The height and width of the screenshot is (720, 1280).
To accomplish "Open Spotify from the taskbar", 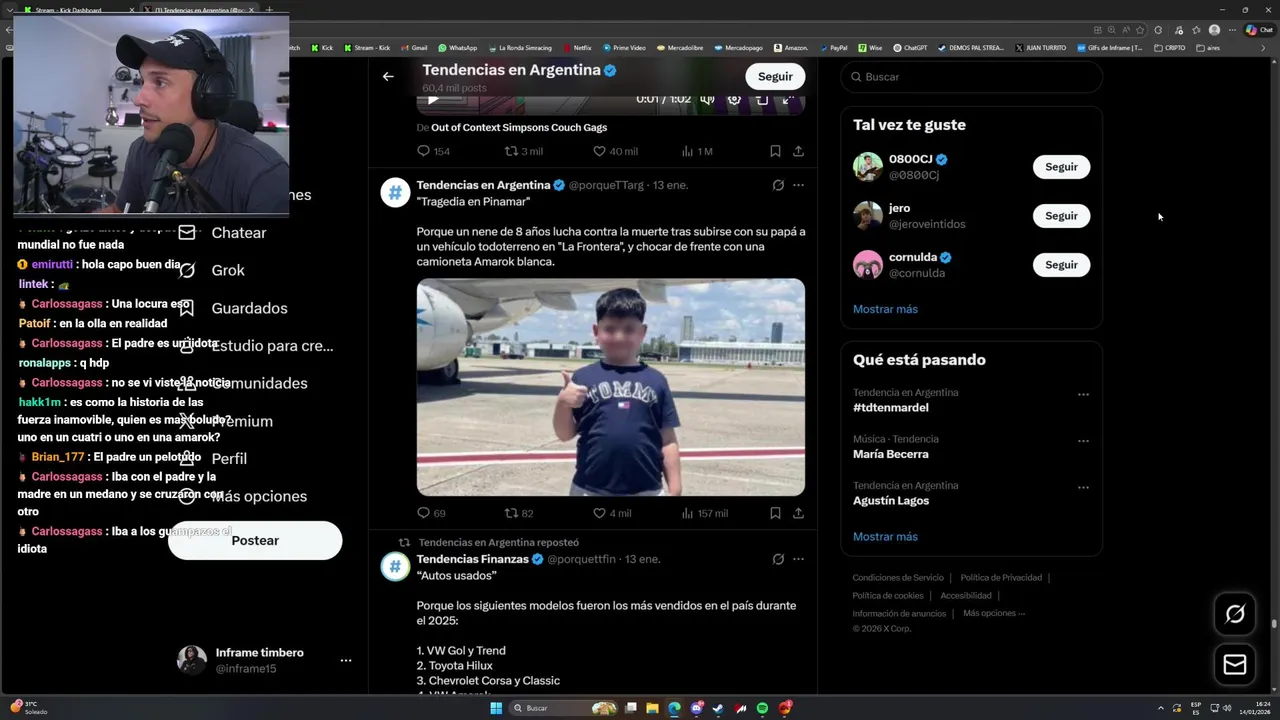I will point(763,708).
